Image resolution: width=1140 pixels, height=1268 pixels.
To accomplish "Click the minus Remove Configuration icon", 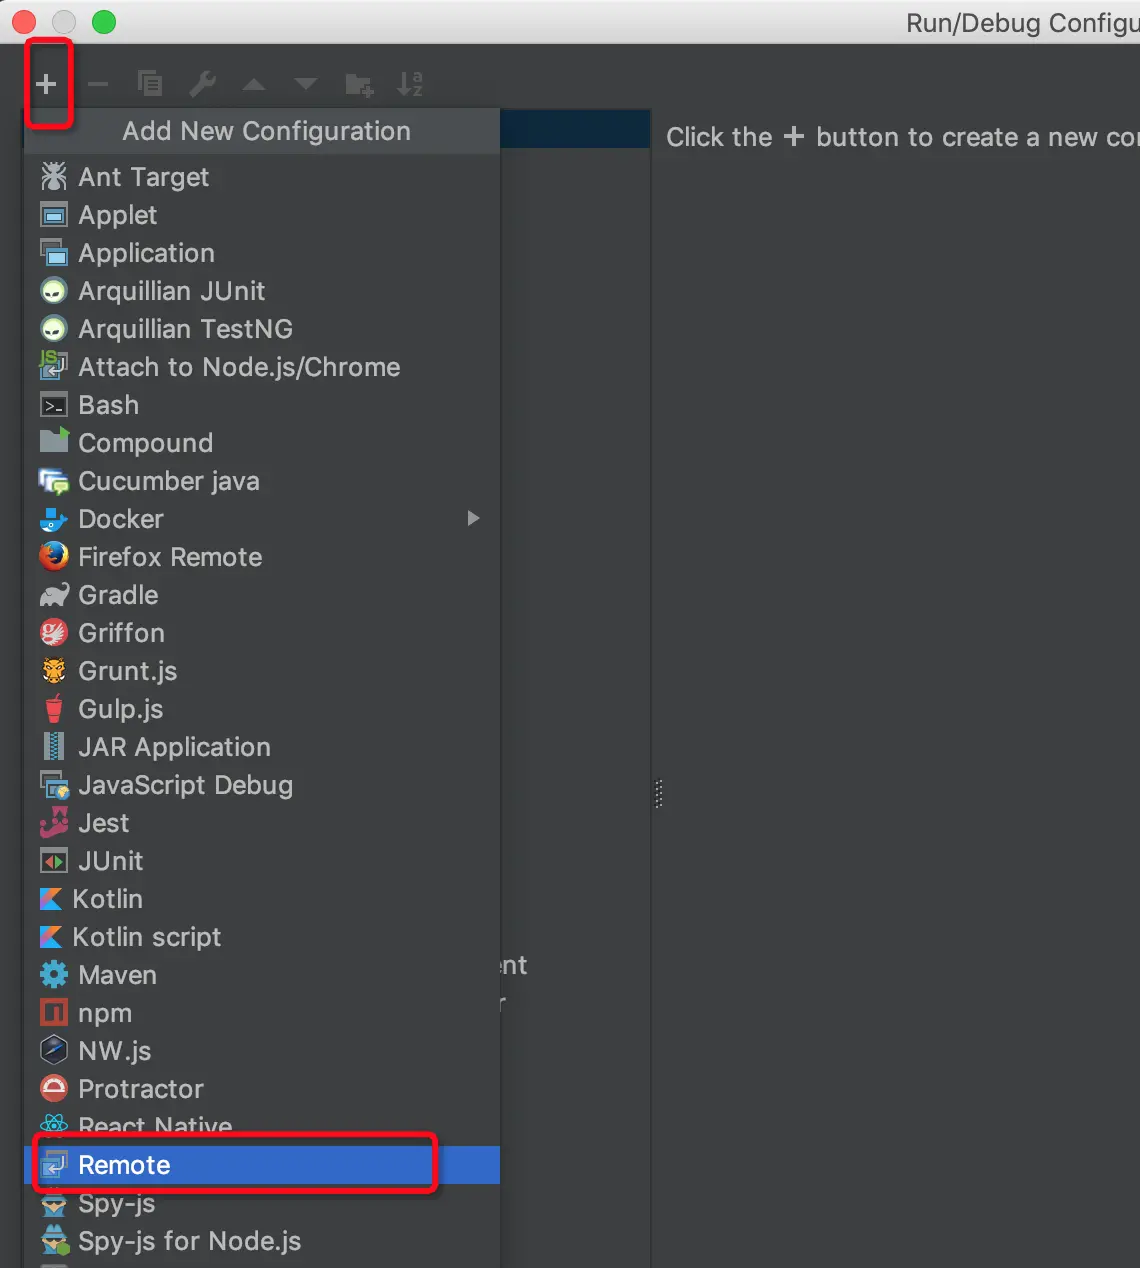I will 98,84.
